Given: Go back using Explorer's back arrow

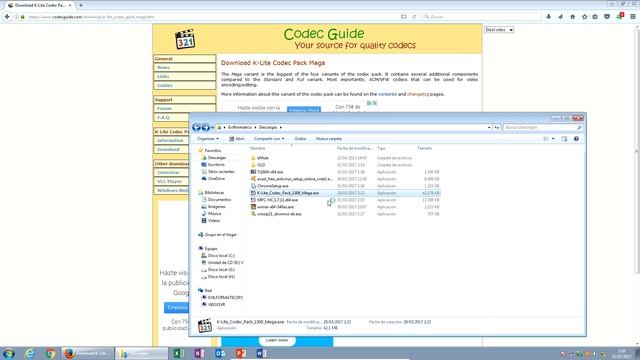Looking at the screenshot, I should pos(196,127).
